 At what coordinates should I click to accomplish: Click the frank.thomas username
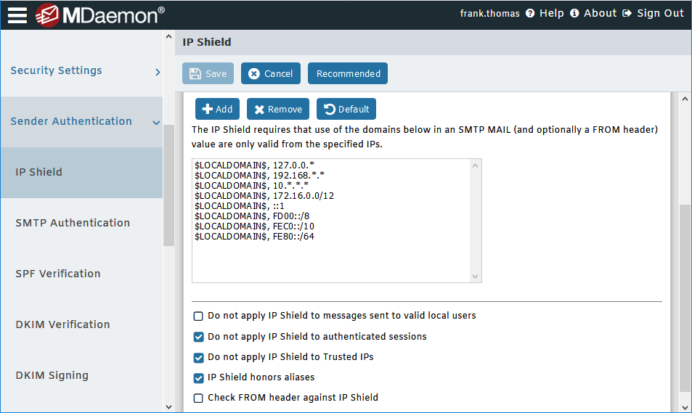[490, 14]
